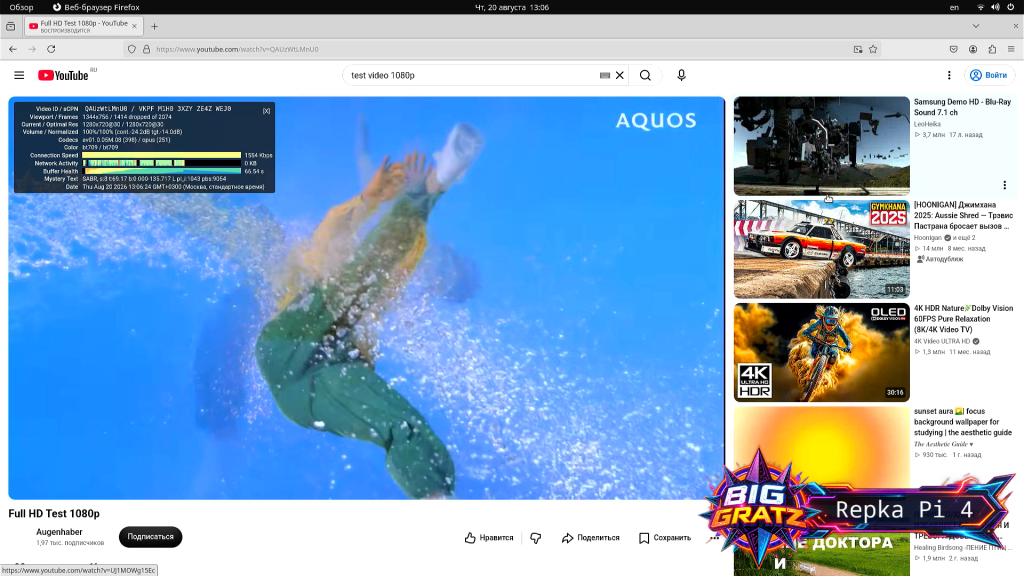Screen dimensions: 1024x576
Task: Open the Augenhaber channel link
Action: pyautogui.click(x=59, y=532)
